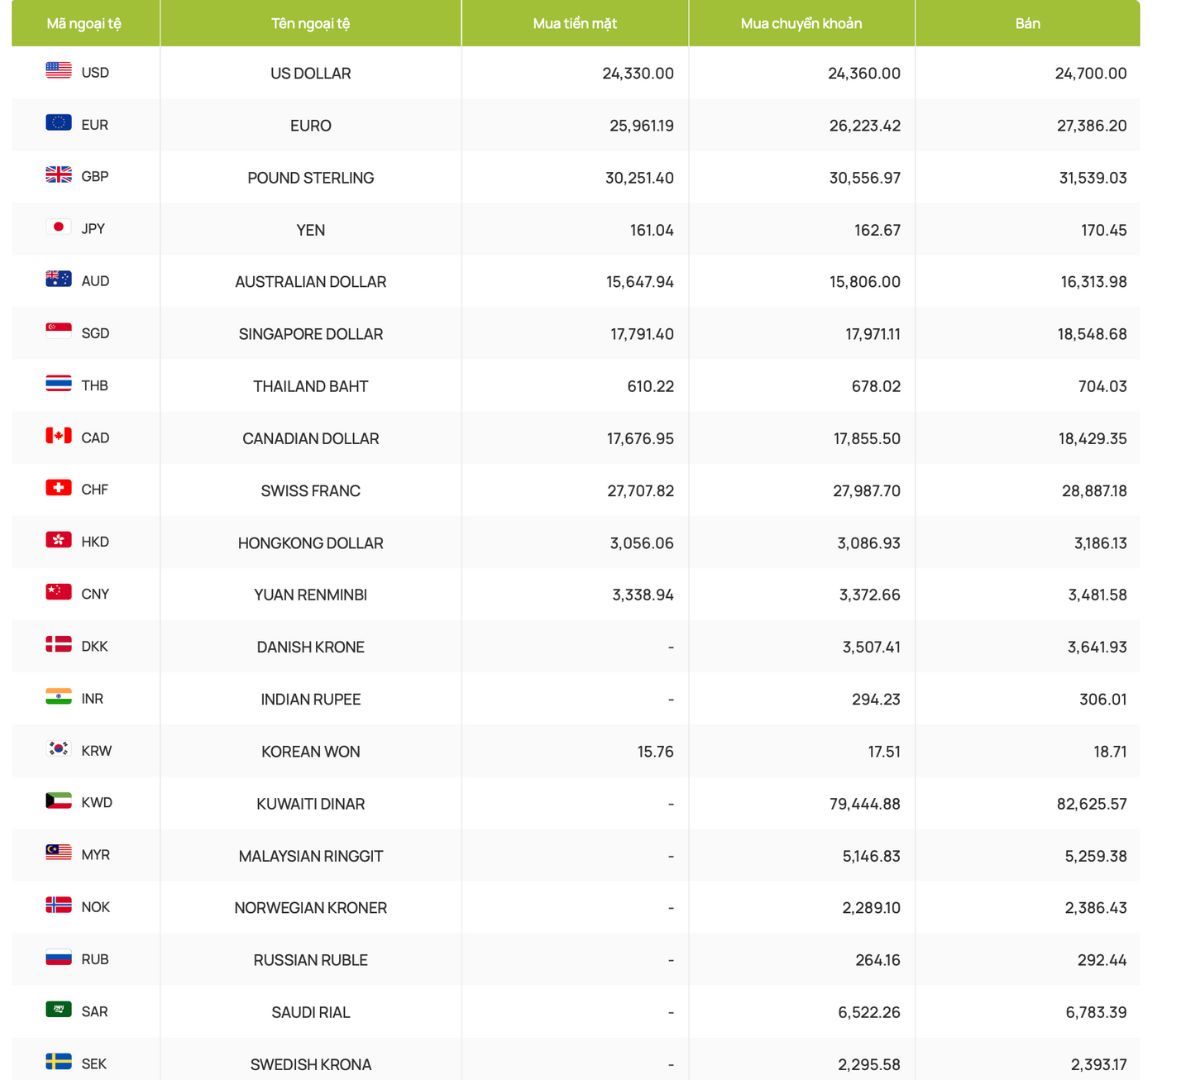Click the 'Tên ngoại tệ' column header
This screenshot has width=1178, height=1080.
310,23
